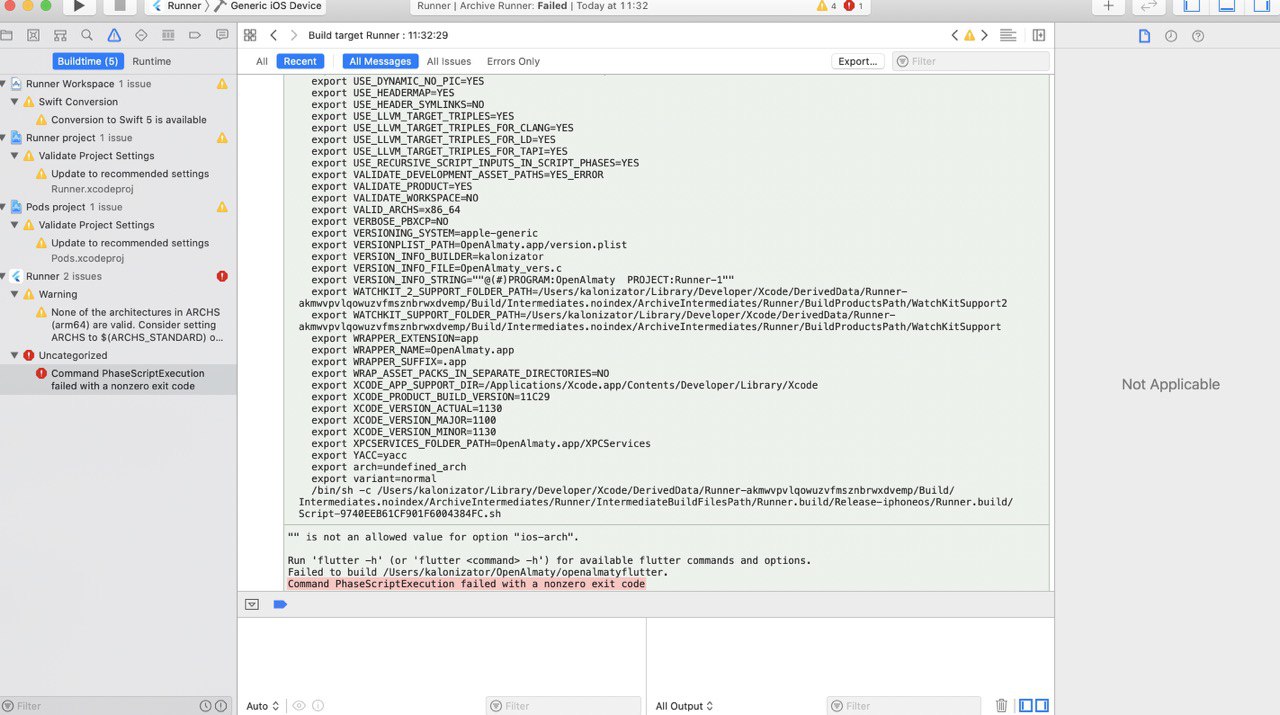Viewport: 1280px width, 715px height.
Task: Click the Export... button
Action: [x=858, y=61]
